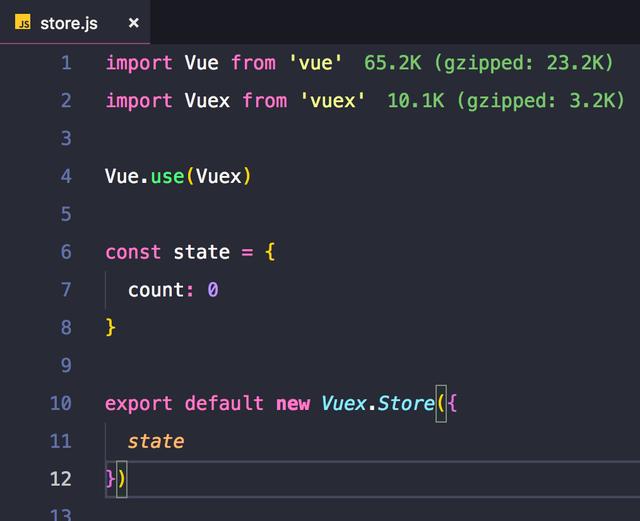Click line number 12 in gutter
640x521 pixels.
pyautogui.click(x=61, y=479)
